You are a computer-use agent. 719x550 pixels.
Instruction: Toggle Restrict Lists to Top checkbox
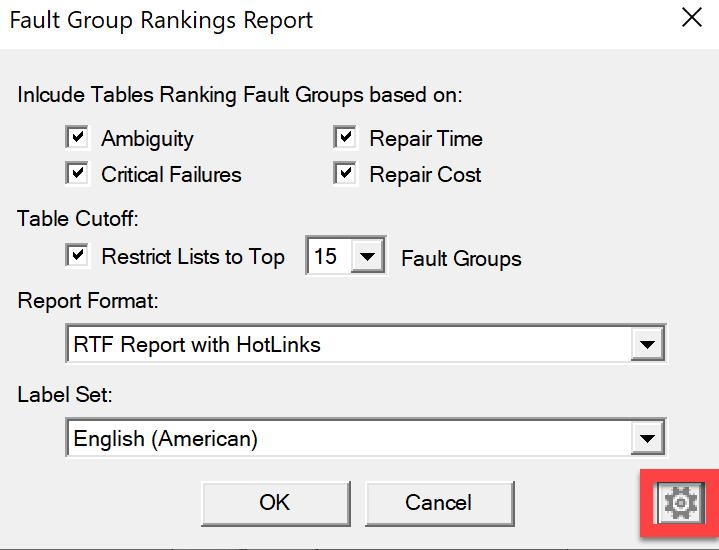(x=77, y=255)
